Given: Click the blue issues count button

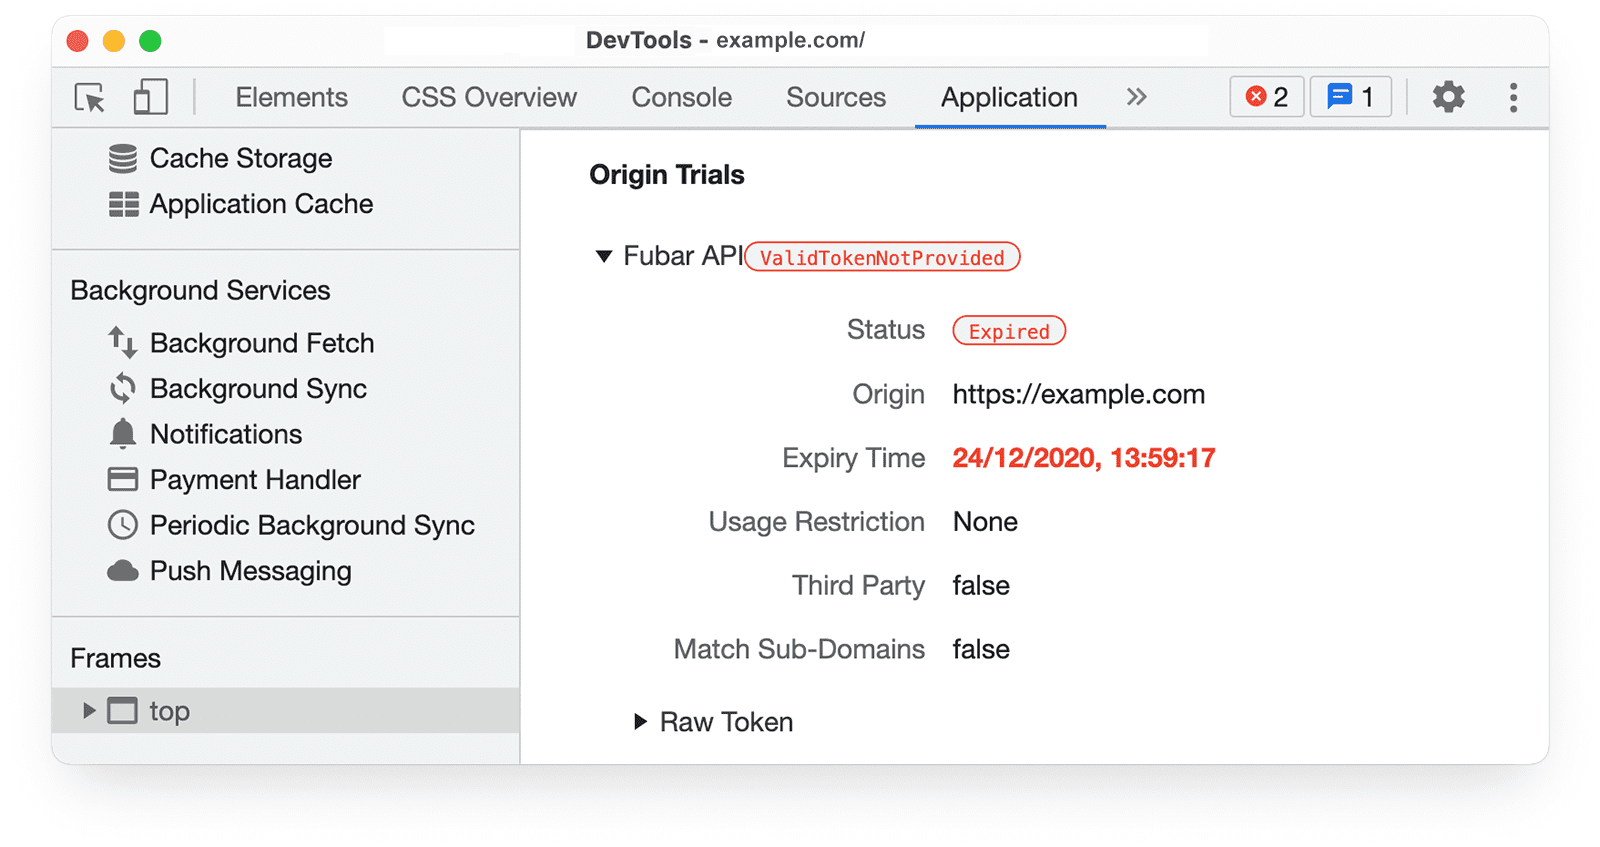Looking at the screenshot, I should coord(1350,97).
